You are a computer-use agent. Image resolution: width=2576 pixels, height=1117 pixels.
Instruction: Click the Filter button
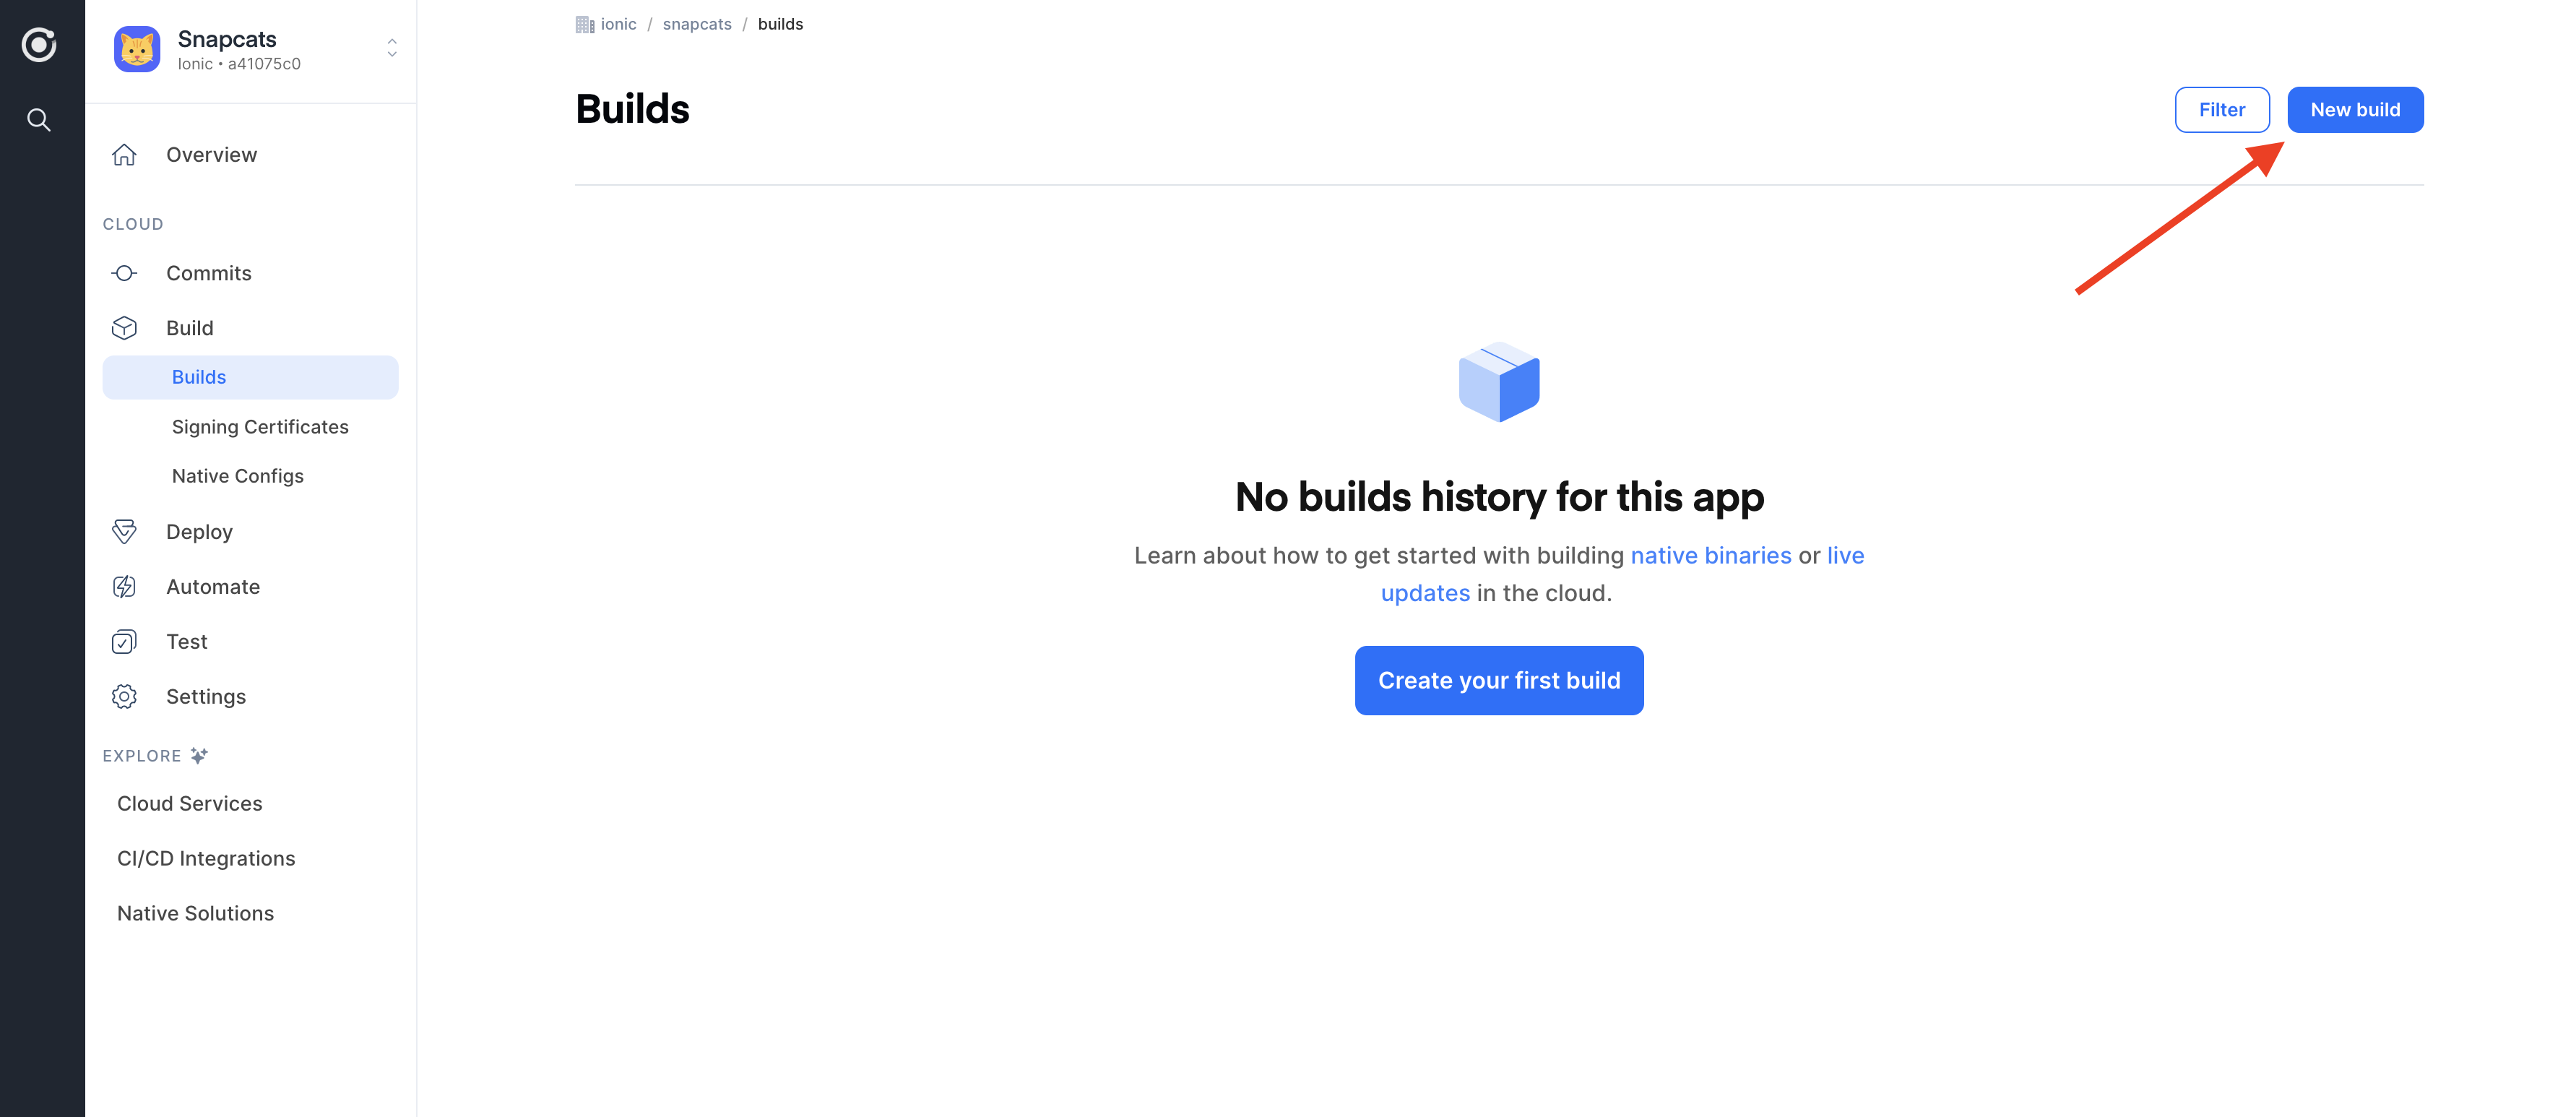pyautogui.click(x=2222, y=110)
